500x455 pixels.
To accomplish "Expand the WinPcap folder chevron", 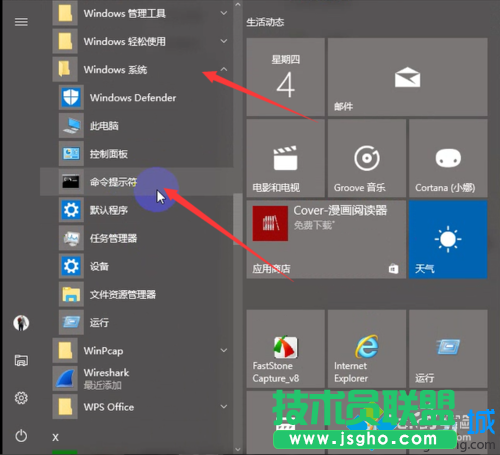I will 224,350.
